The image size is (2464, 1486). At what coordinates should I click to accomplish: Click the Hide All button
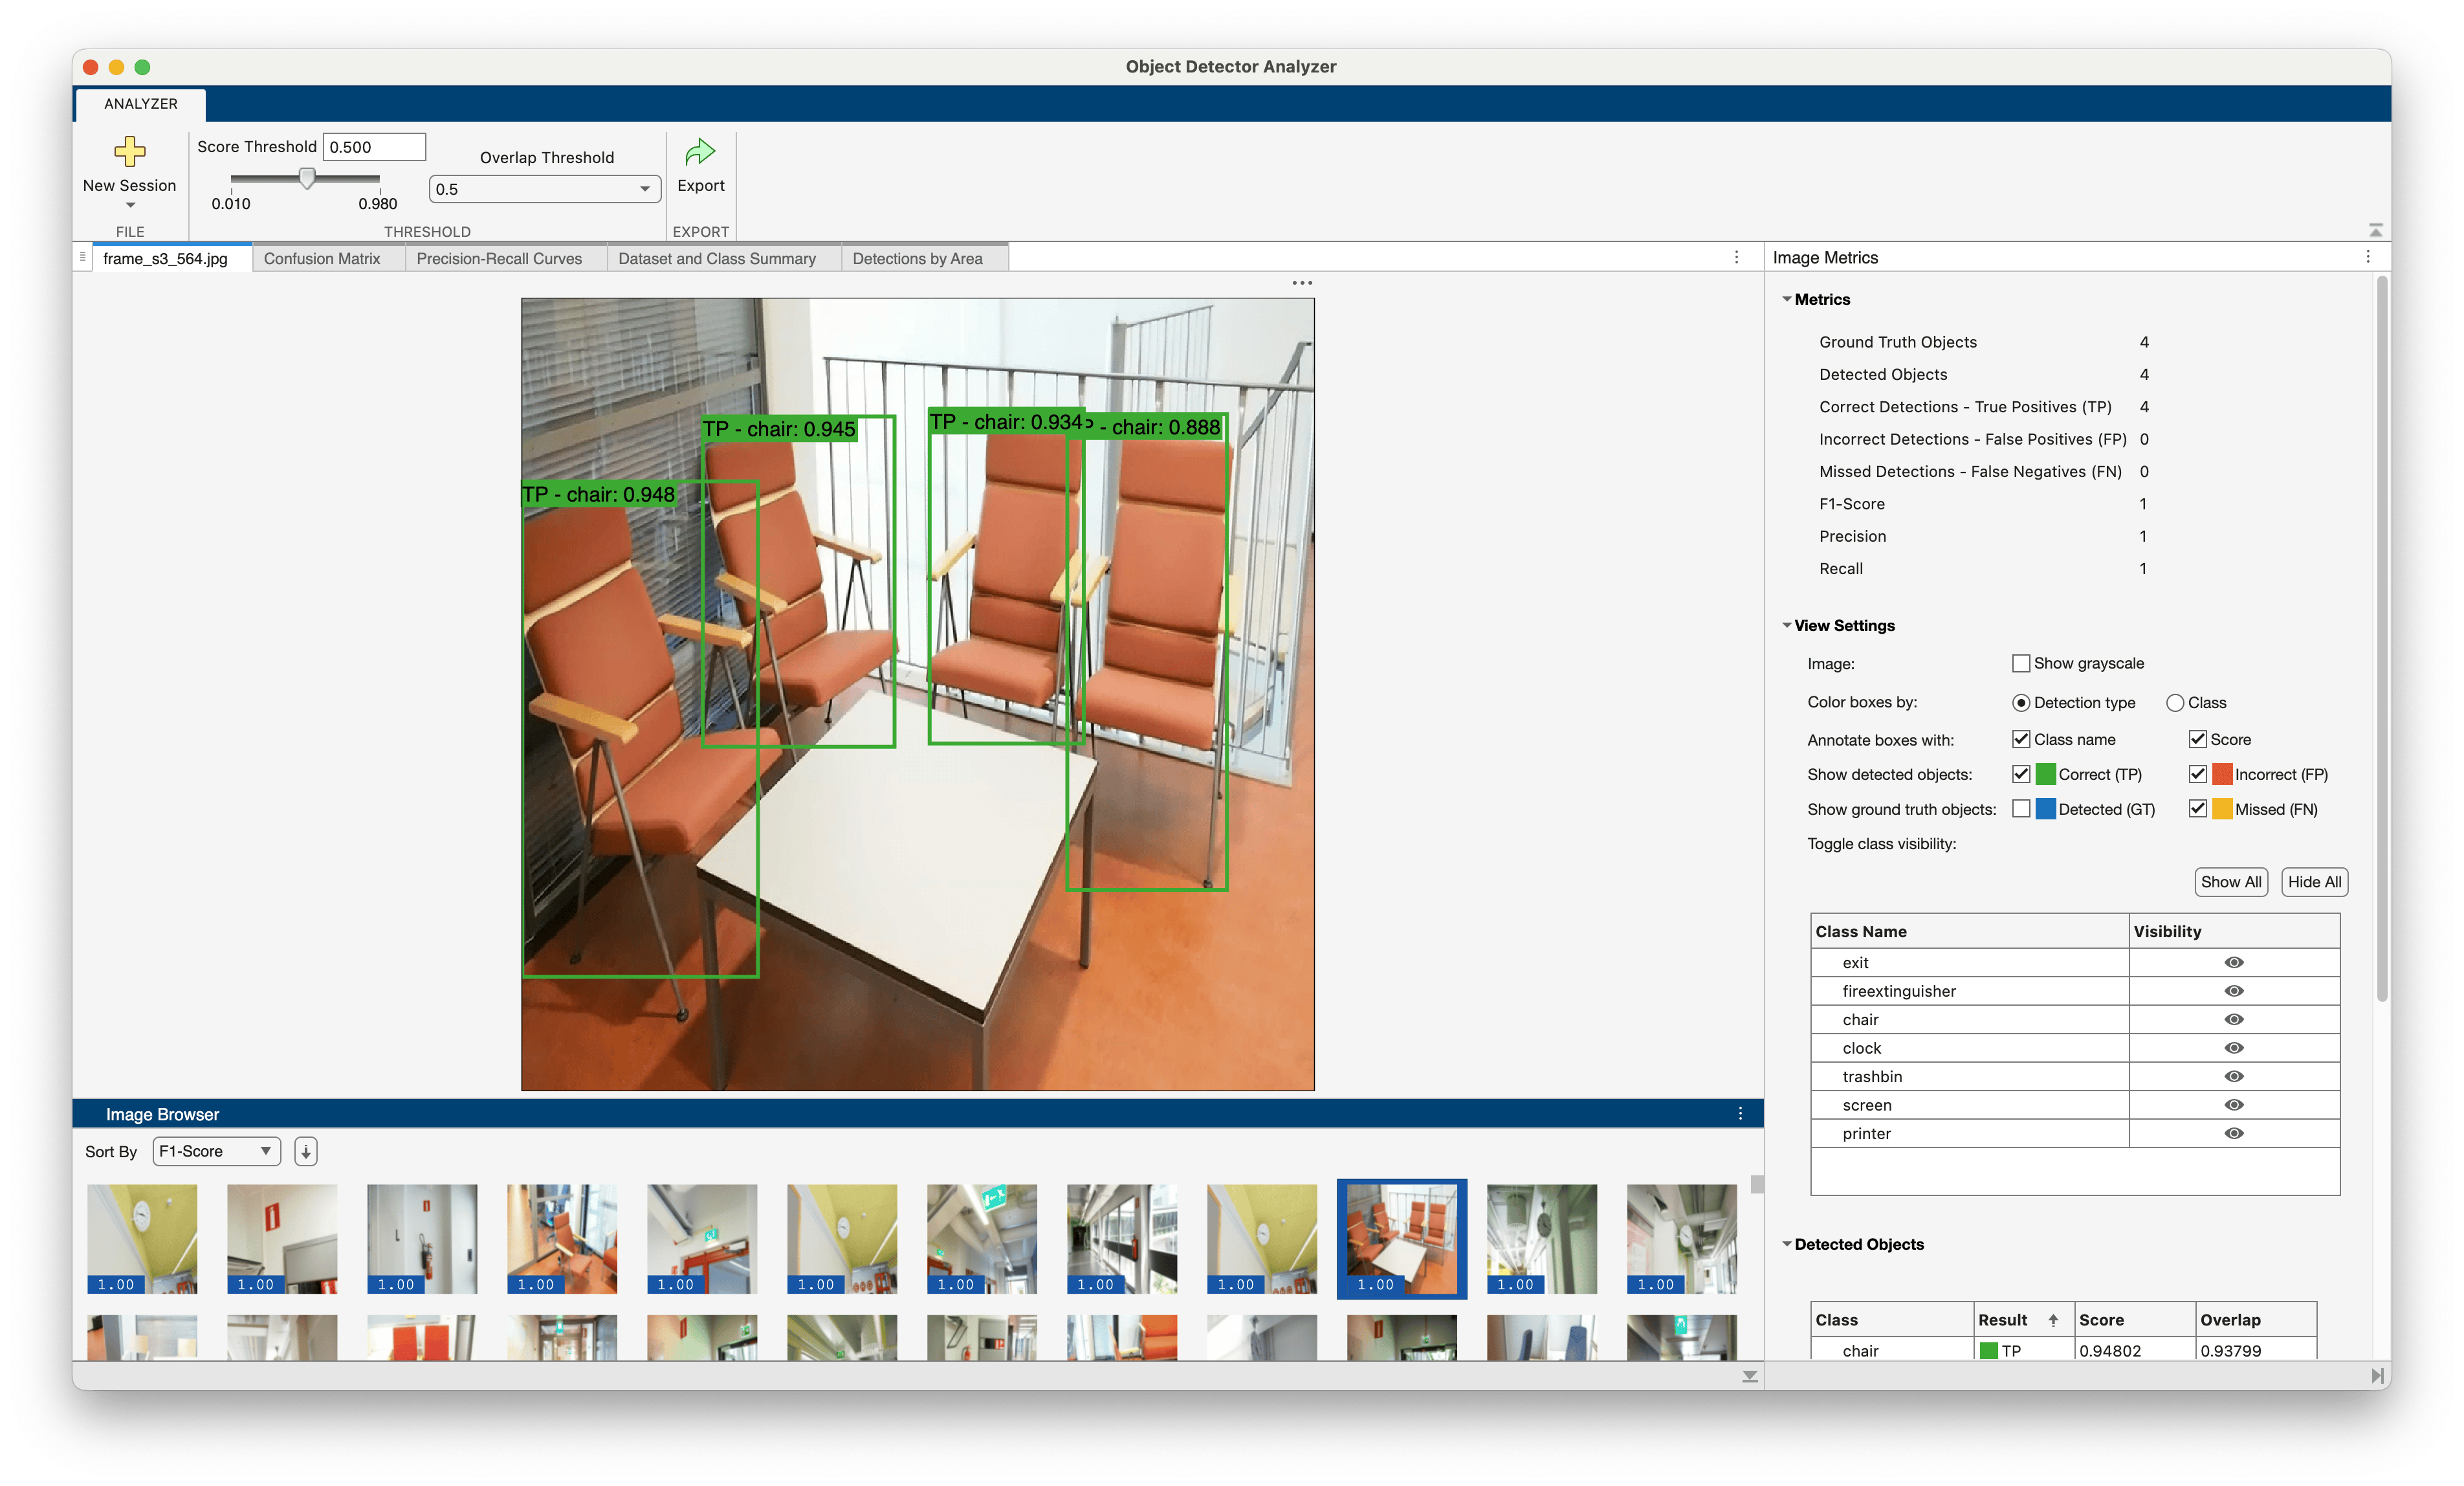2314,882
